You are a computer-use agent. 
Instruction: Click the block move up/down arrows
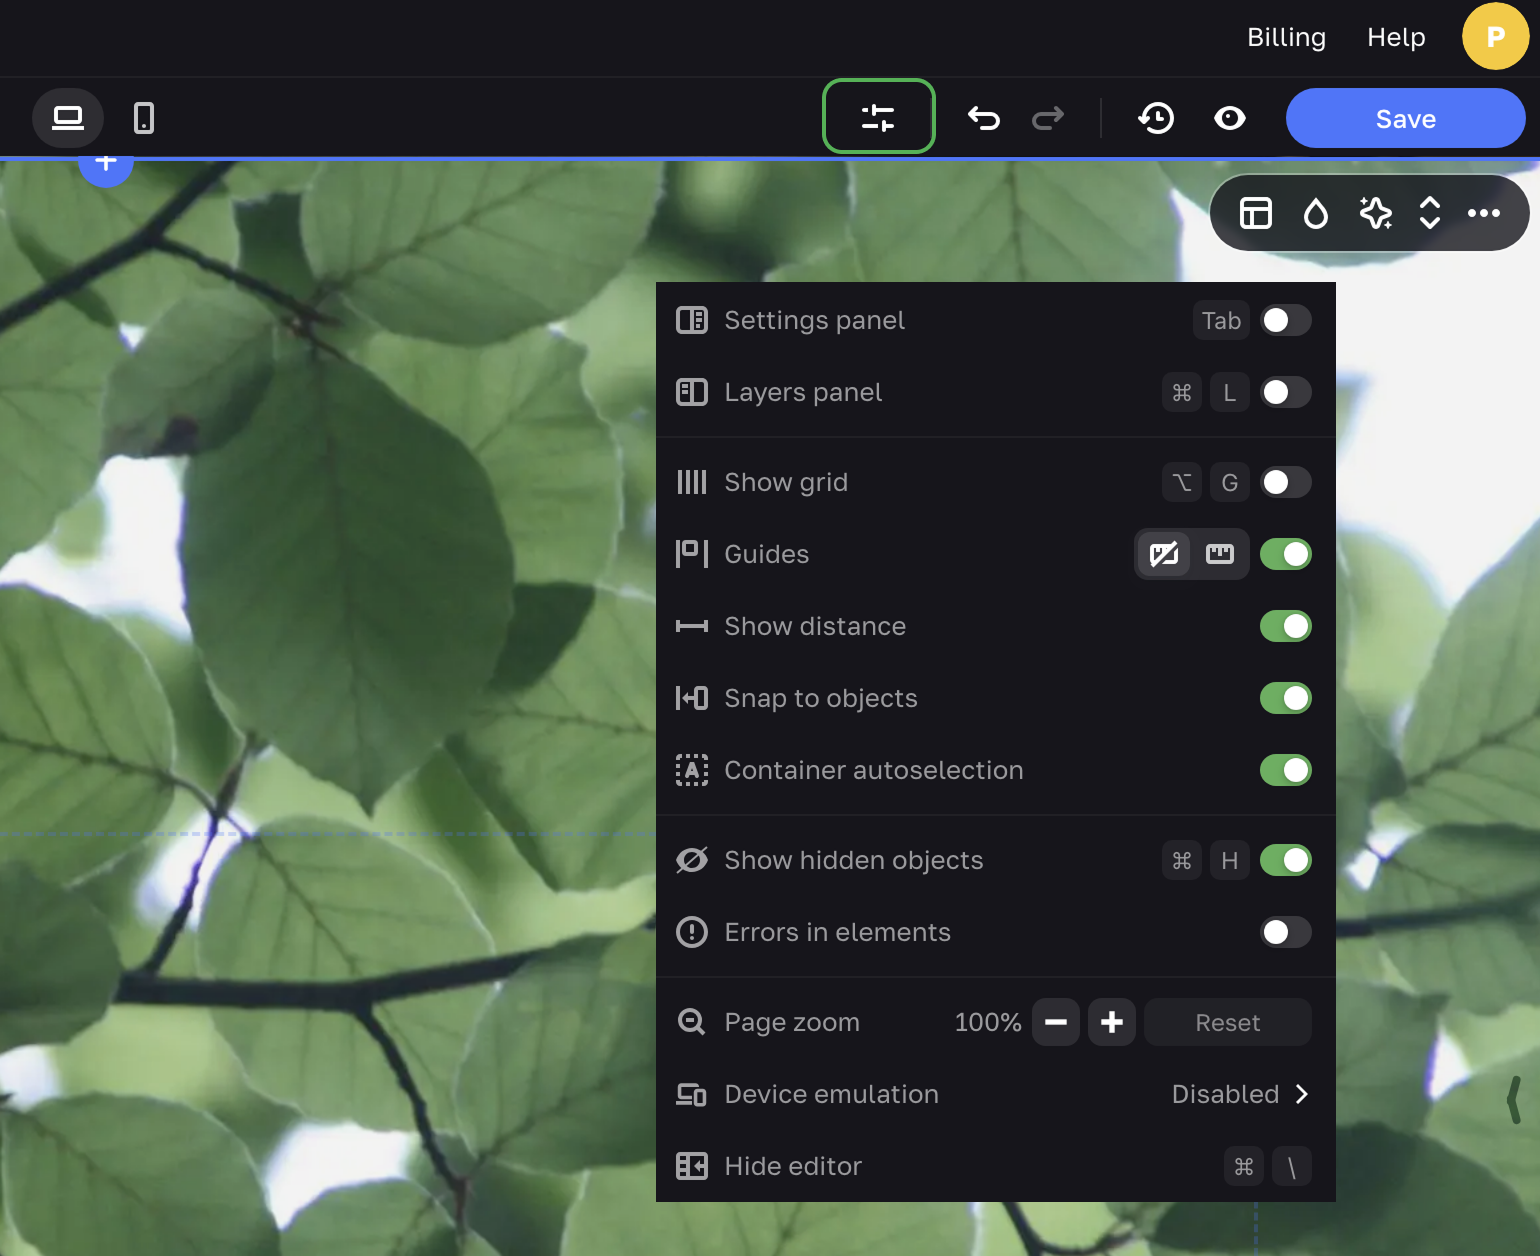(1429, 213)
